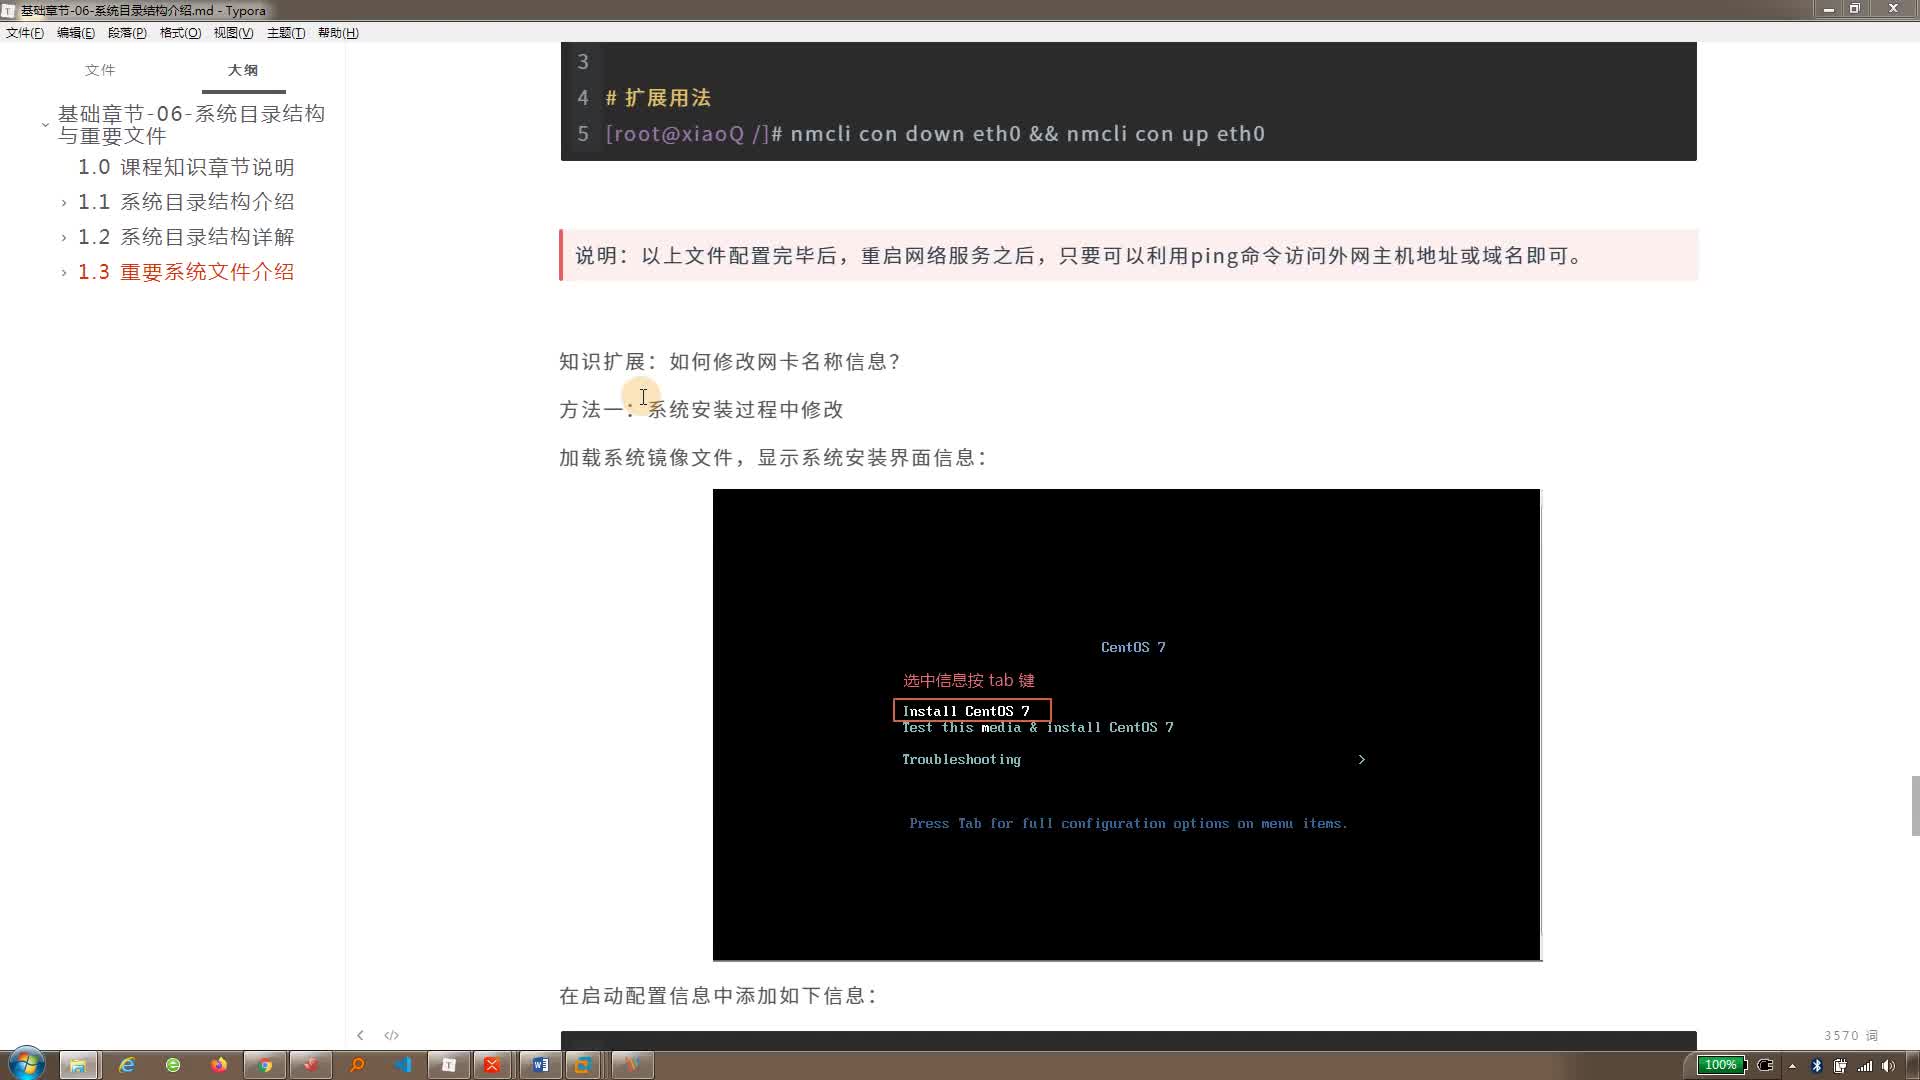Expand 1.2 系统目录结构详解 arrow

[x=64, y=238]
